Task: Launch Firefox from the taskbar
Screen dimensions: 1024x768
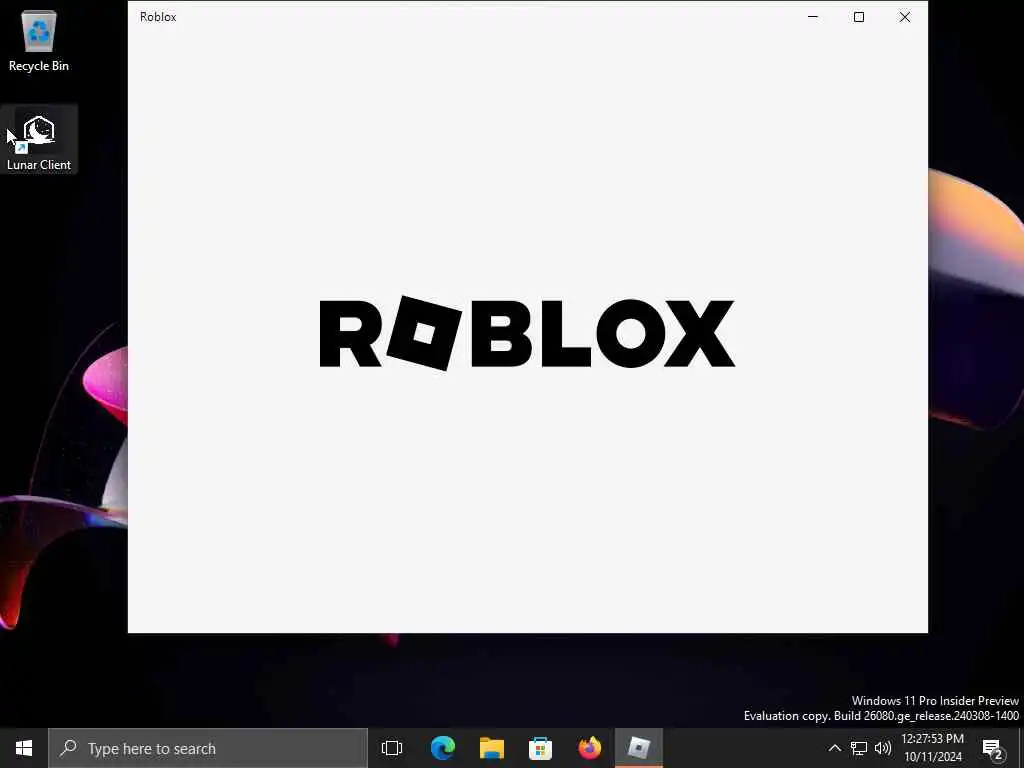Action: (590, 748)
